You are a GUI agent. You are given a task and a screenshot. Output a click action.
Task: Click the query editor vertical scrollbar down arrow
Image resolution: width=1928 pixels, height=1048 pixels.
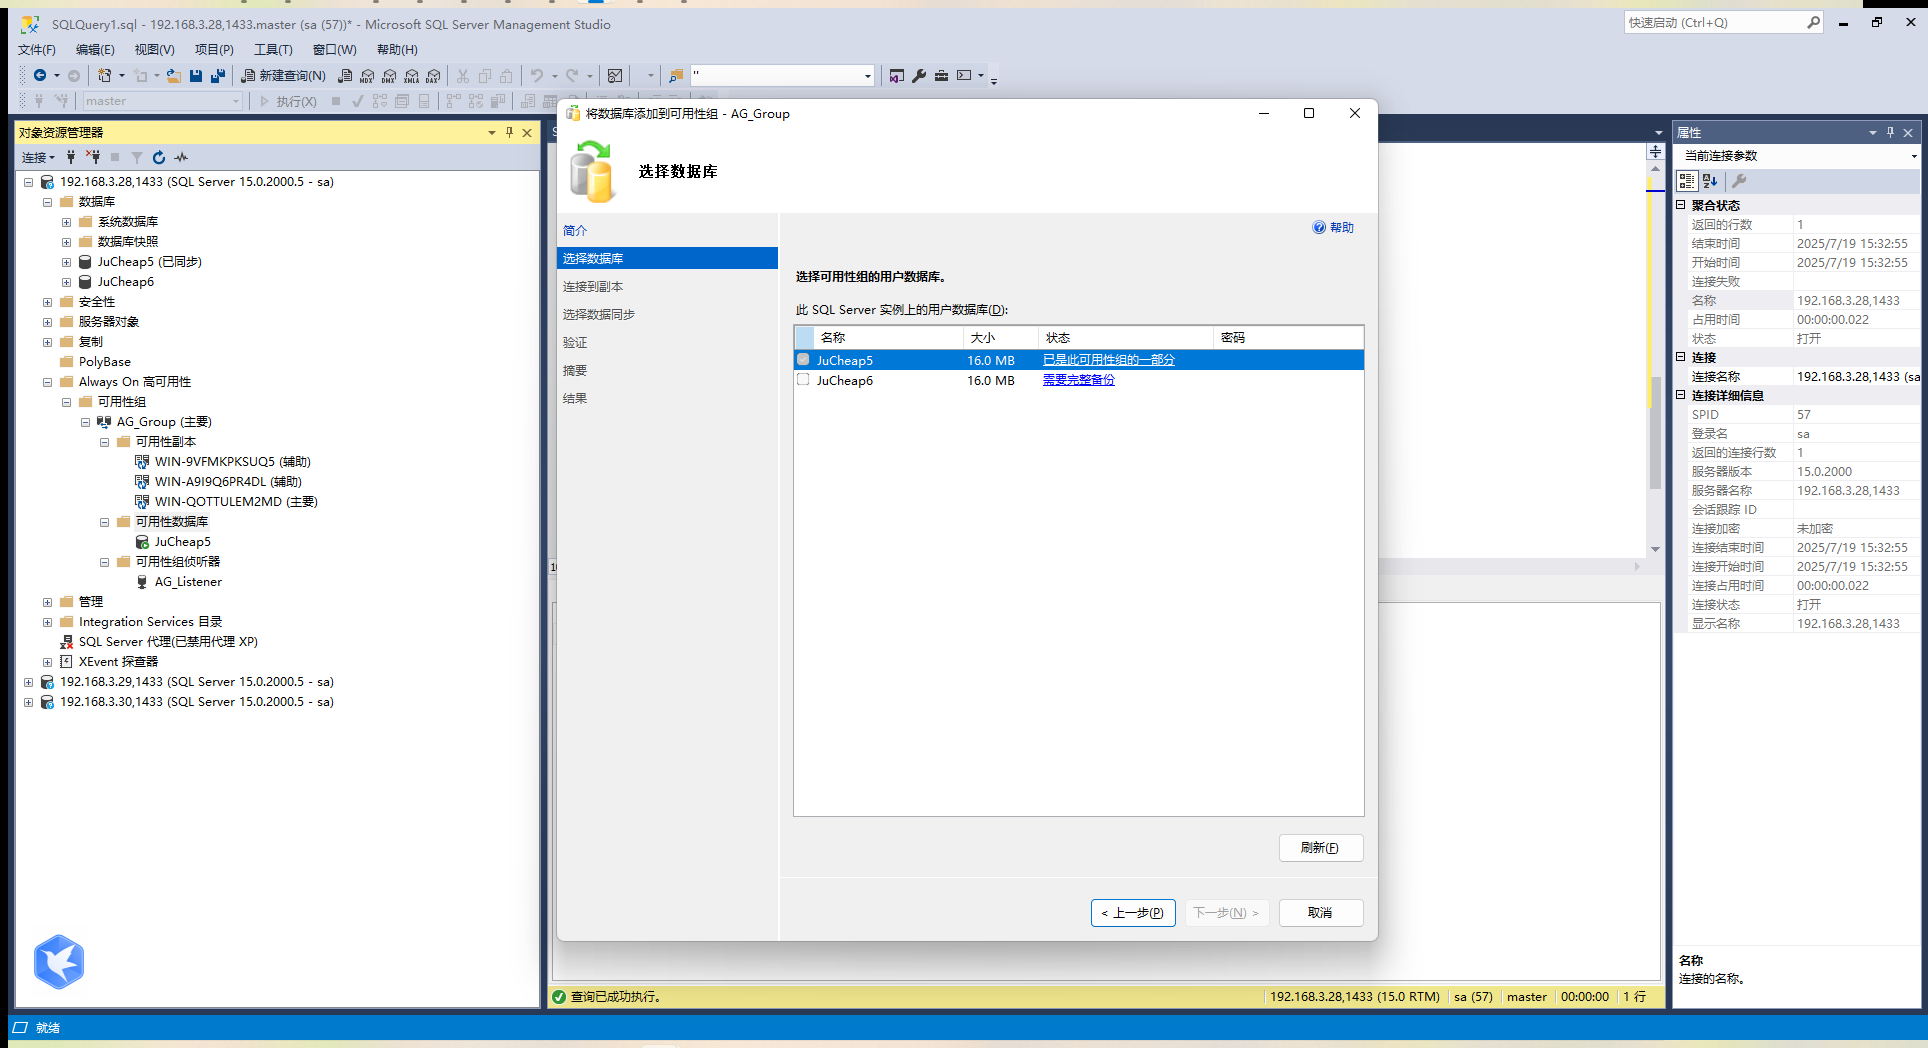1656,549
